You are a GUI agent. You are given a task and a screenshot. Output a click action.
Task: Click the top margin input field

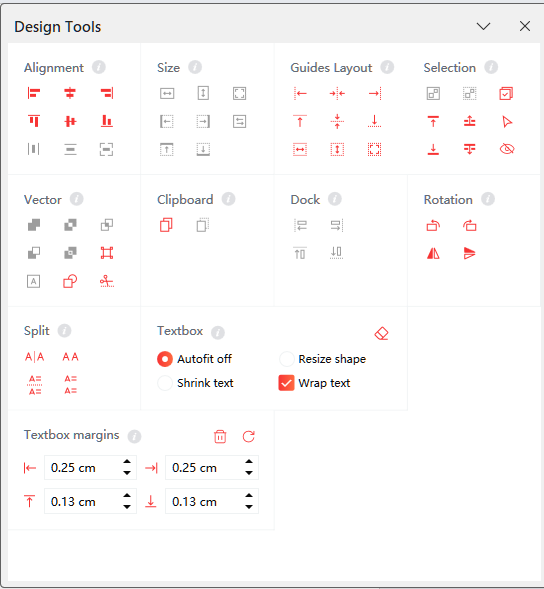(90, 501)
